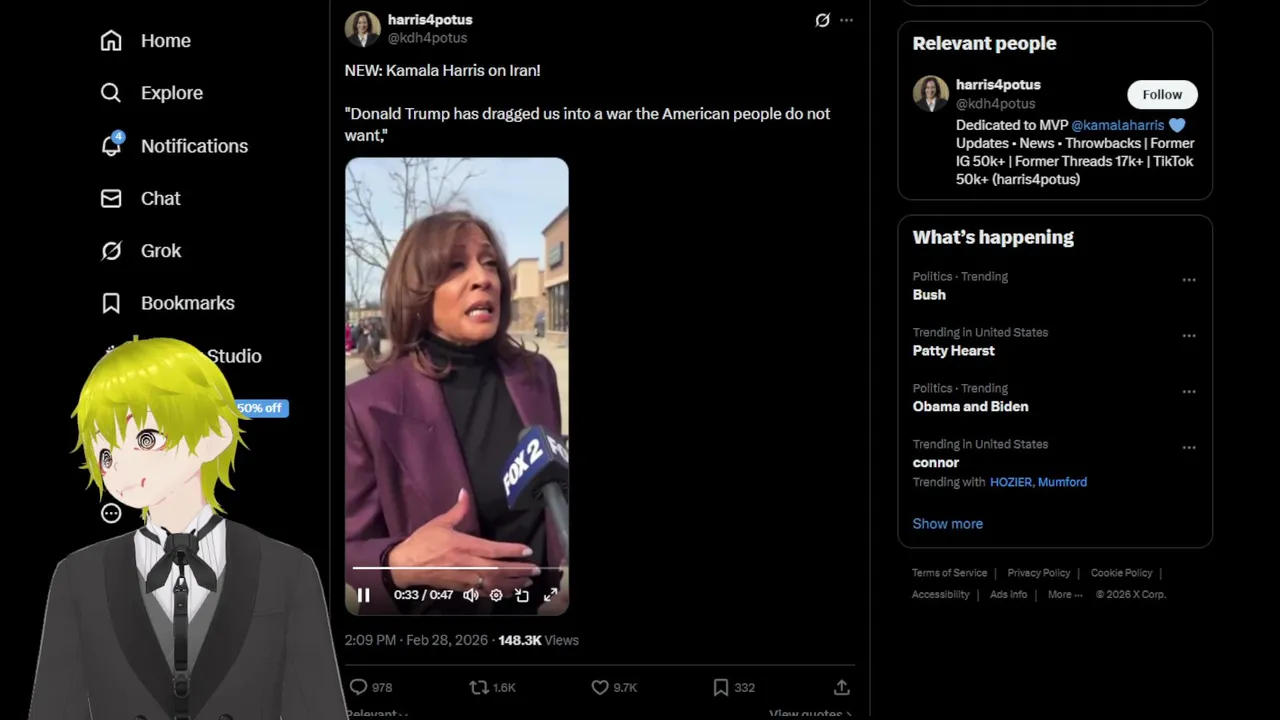Click the HOZIER link

(x=1011, y=482)
